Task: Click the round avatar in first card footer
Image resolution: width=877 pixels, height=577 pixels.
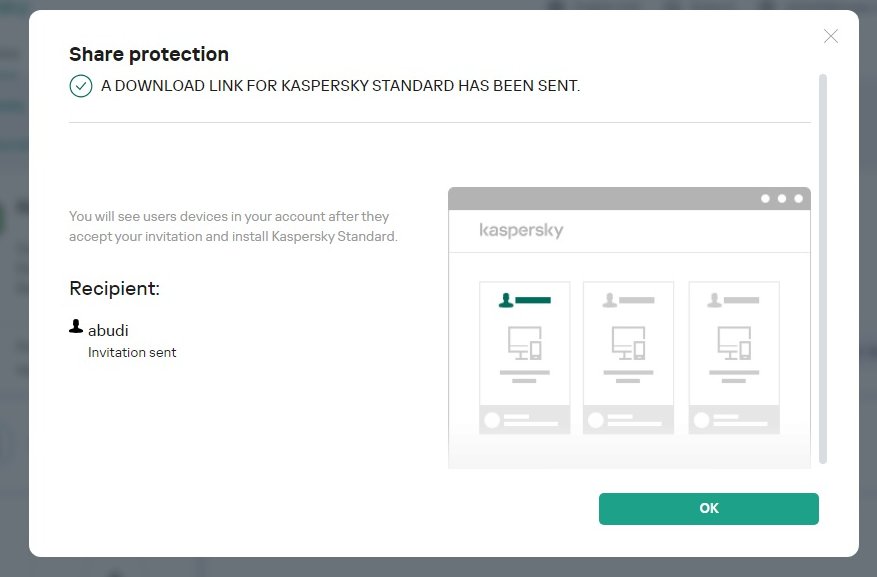Action: 492,420
